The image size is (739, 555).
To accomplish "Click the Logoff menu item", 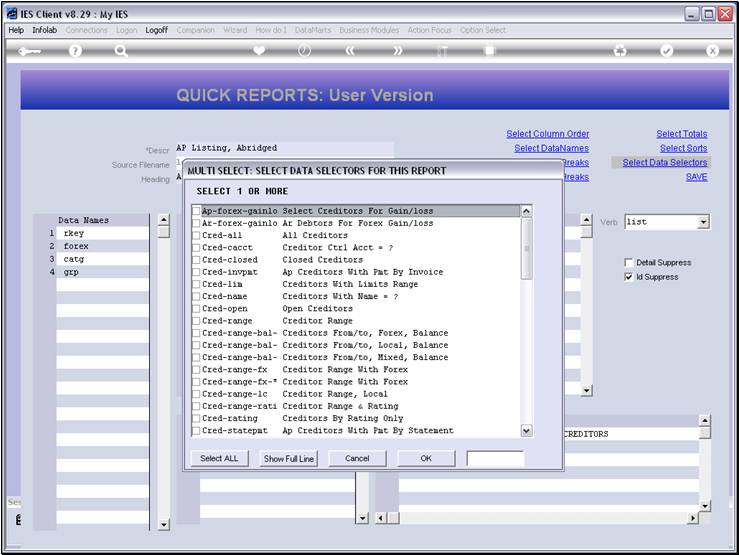I will [156, 30].
